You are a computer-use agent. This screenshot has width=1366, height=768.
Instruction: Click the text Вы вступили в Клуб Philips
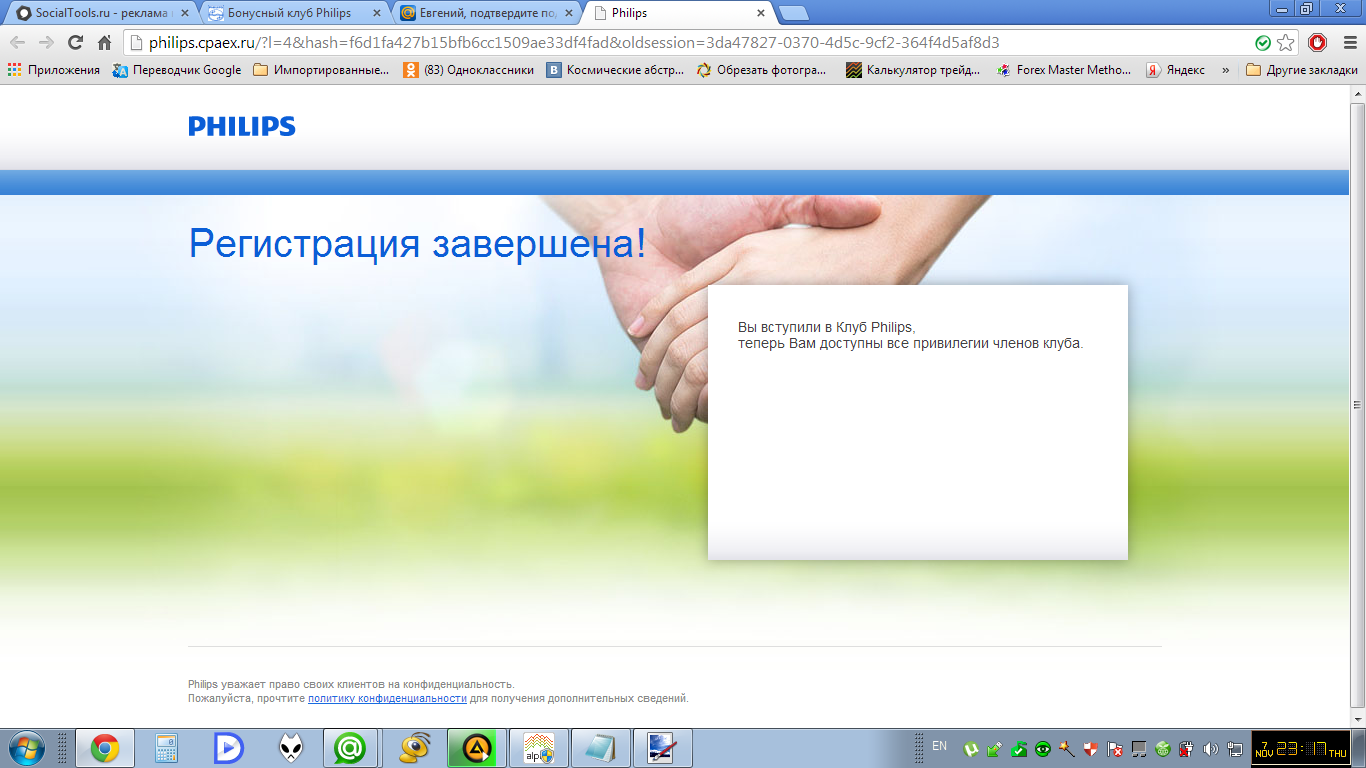(x=826, y=327)
